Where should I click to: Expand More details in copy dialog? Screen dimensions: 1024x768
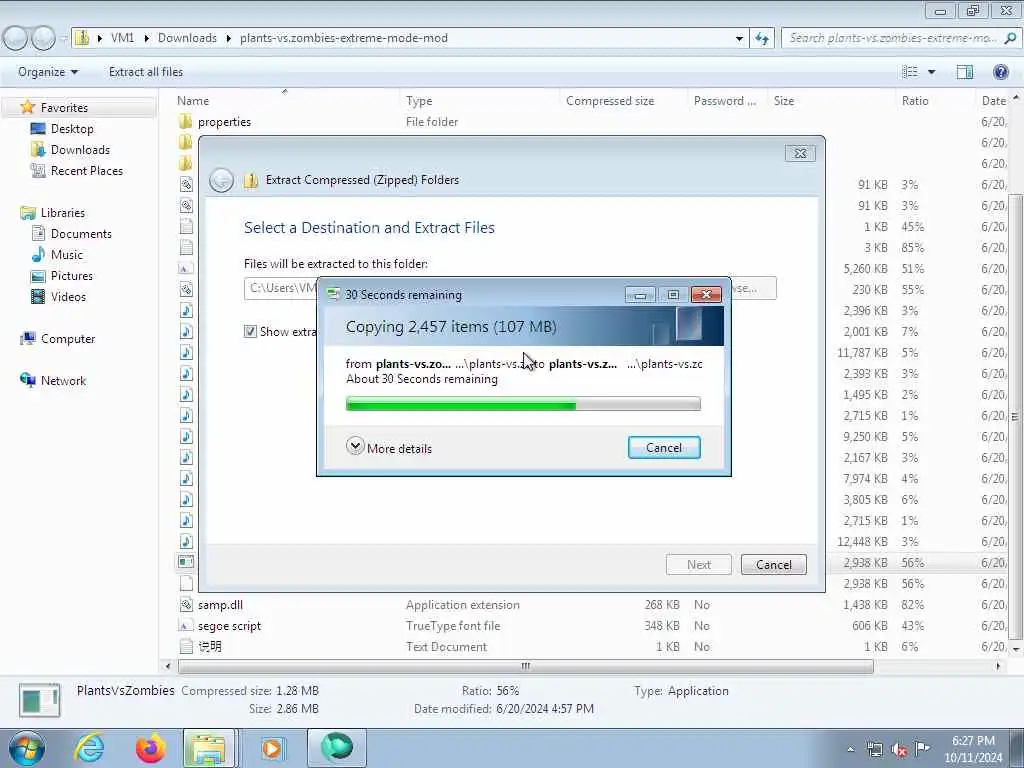[389, 448]
